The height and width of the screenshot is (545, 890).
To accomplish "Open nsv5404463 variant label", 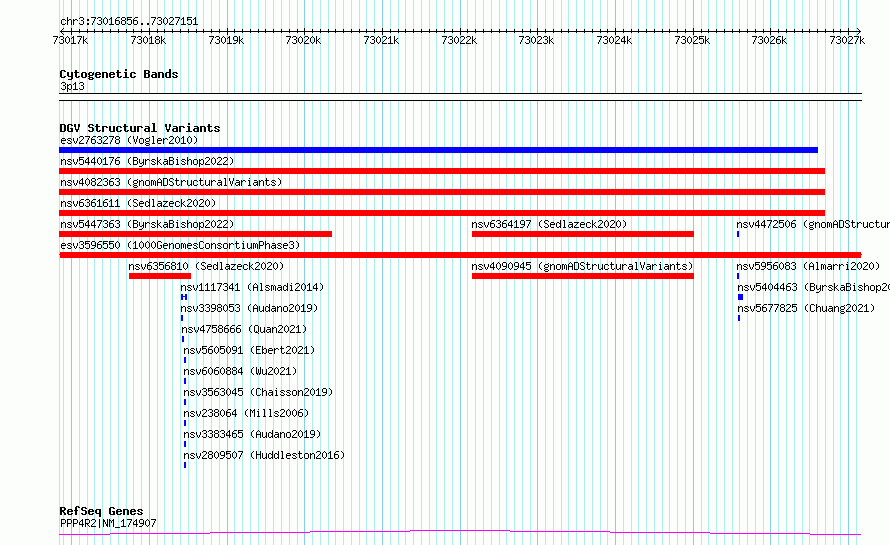I will pos(813,287).
